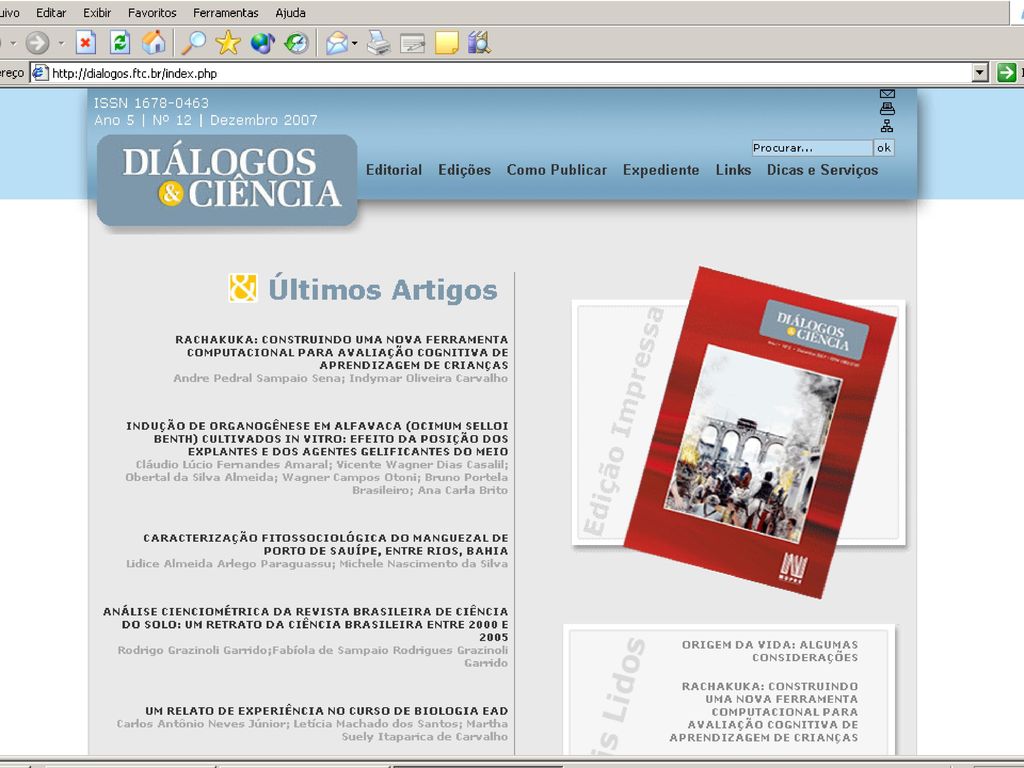1024x768 pixels.
Task: Open Como Publicar page
Action: click(556, 170)
